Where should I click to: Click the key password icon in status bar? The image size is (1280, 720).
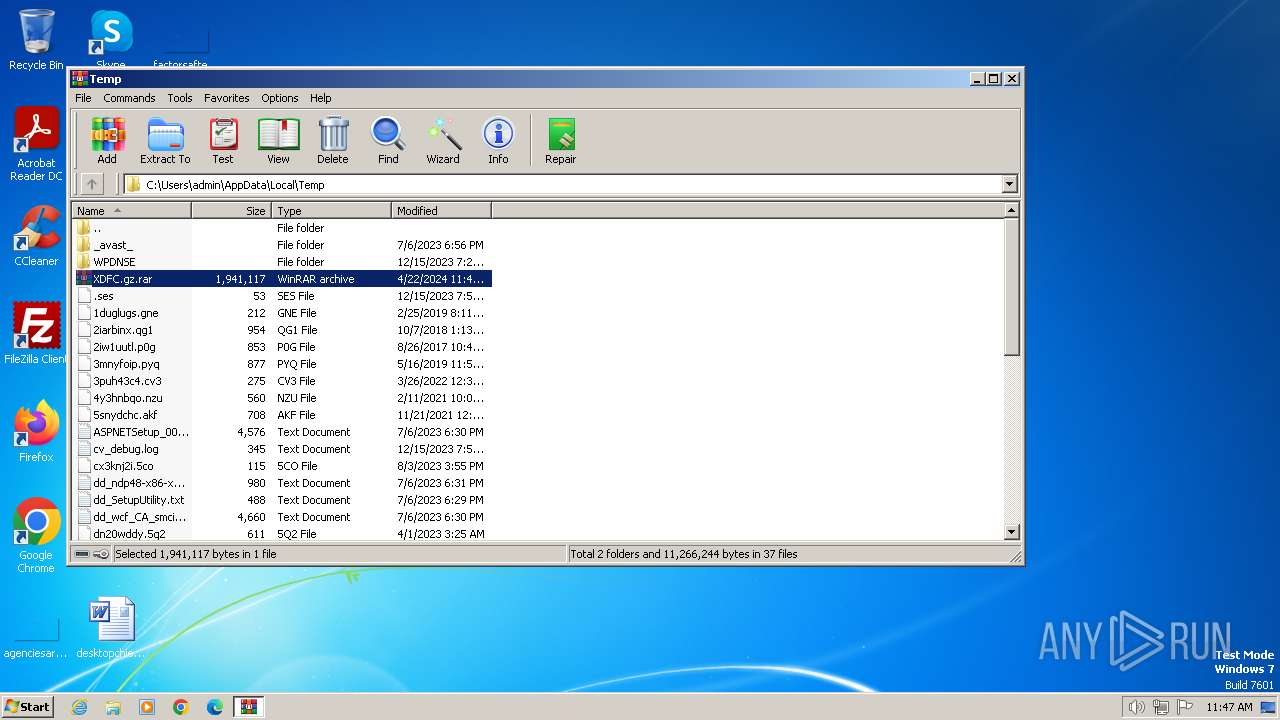tap(101, 554)
